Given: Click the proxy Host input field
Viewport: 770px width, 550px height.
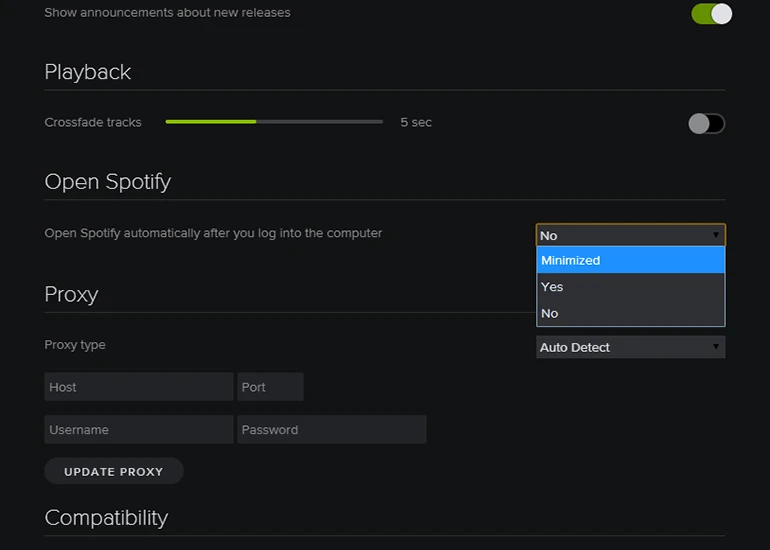Looking at the screenshot, I should [139, 387].
